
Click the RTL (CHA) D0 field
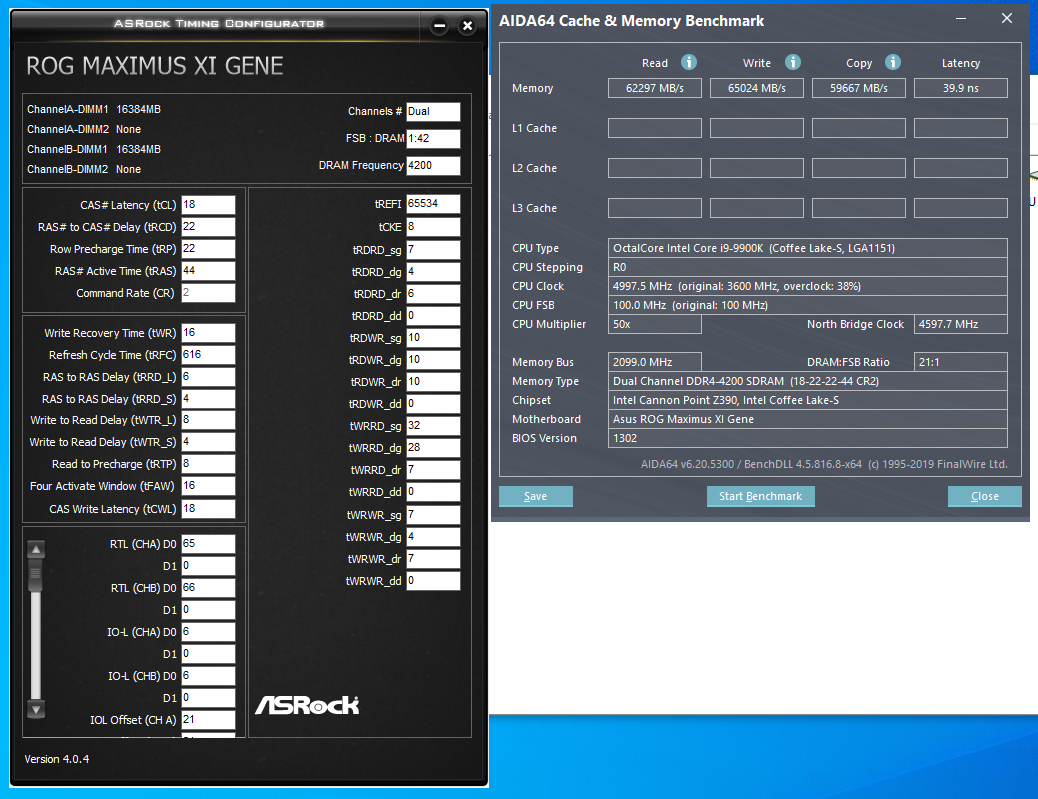click(x=209, y=544)
